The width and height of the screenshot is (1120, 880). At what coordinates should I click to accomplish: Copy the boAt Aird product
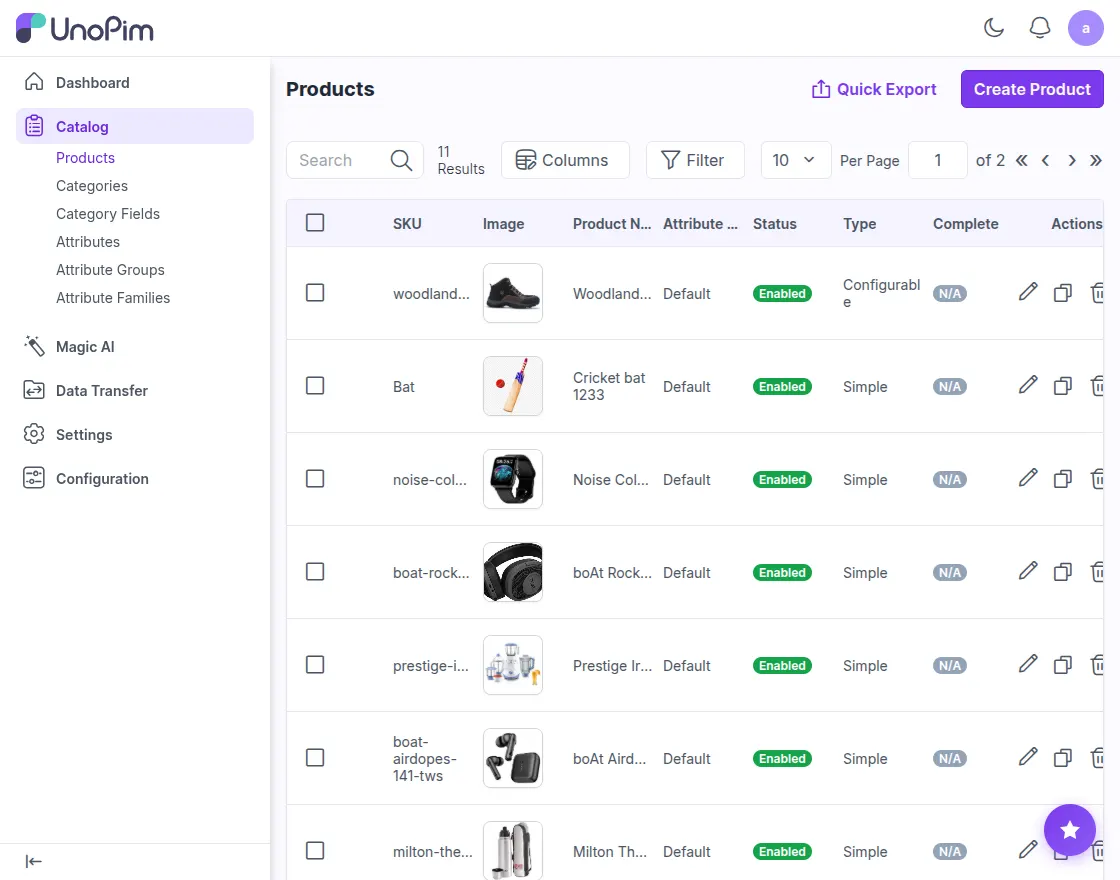[x=1063, y=757]
